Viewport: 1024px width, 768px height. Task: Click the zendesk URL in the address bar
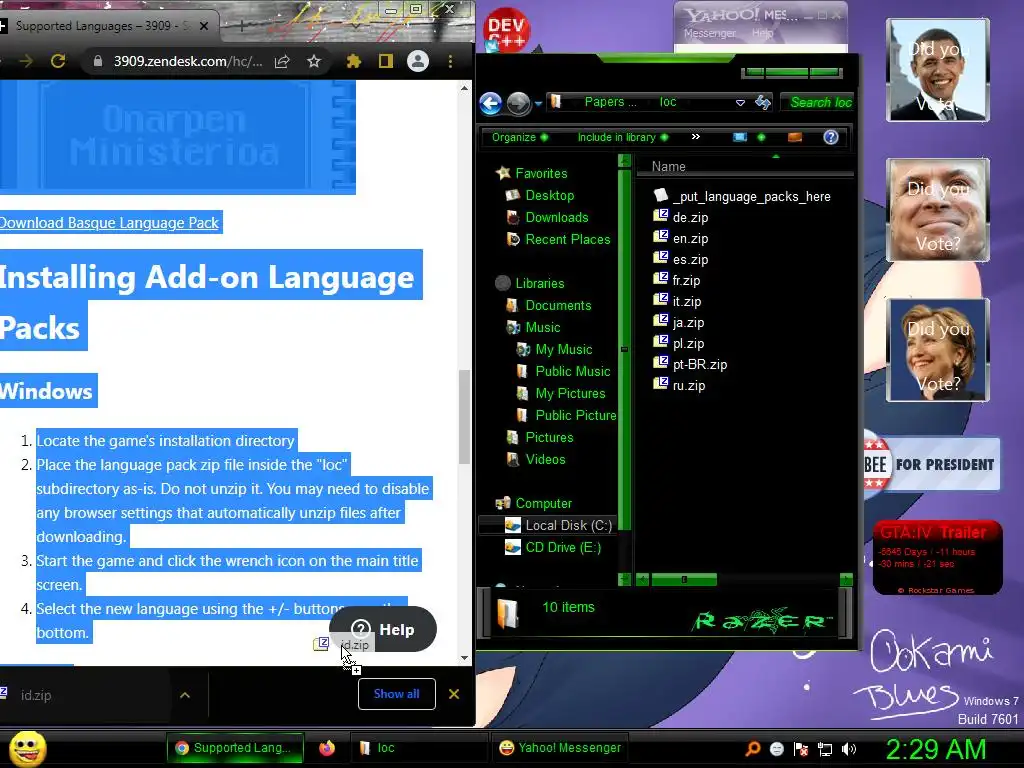coord(188,61)
